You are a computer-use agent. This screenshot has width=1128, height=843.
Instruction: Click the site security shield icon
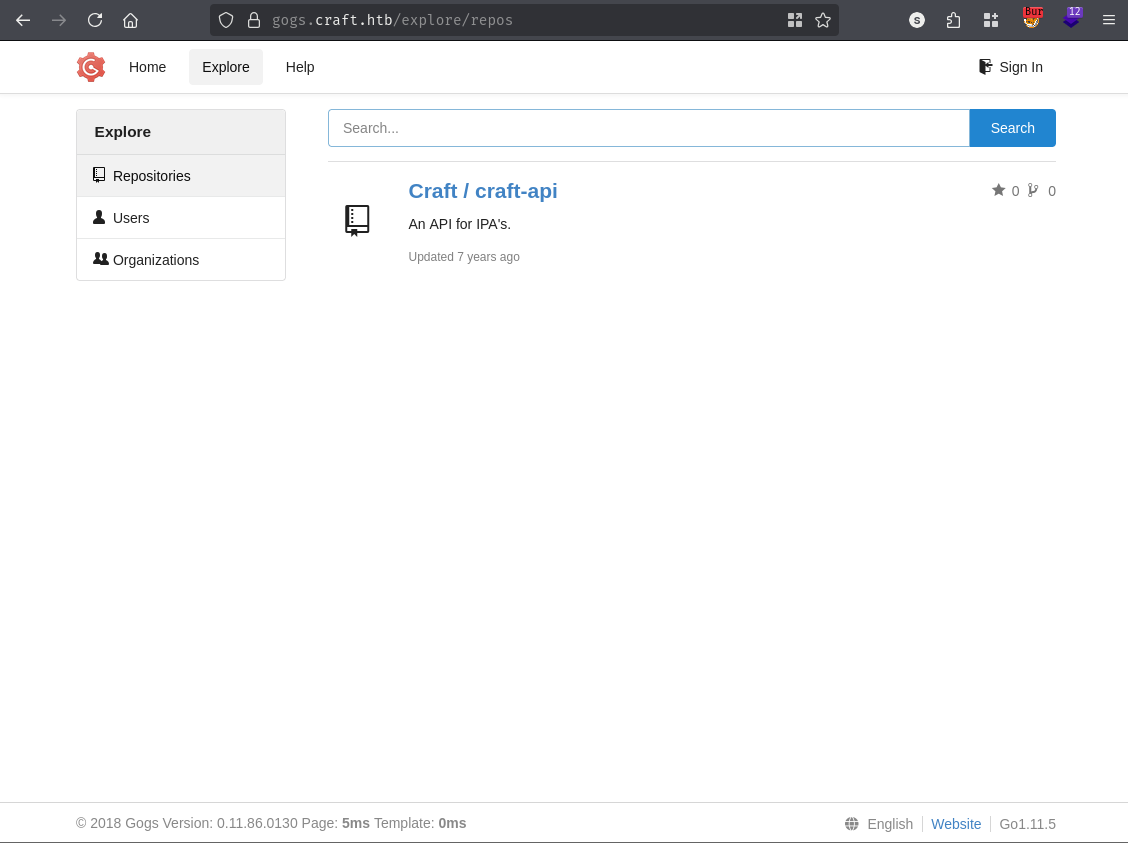coord(226,20)
